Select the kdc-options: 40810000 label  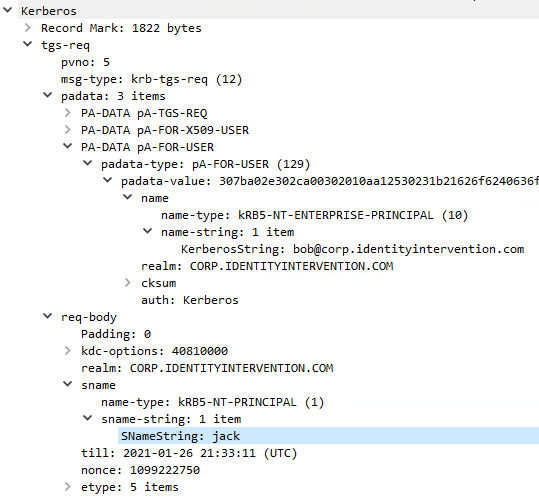(154, 351)
